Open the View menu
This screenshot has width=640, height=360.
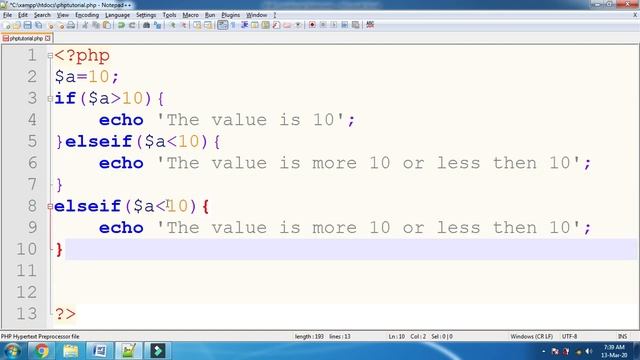(x=62, y=15)
